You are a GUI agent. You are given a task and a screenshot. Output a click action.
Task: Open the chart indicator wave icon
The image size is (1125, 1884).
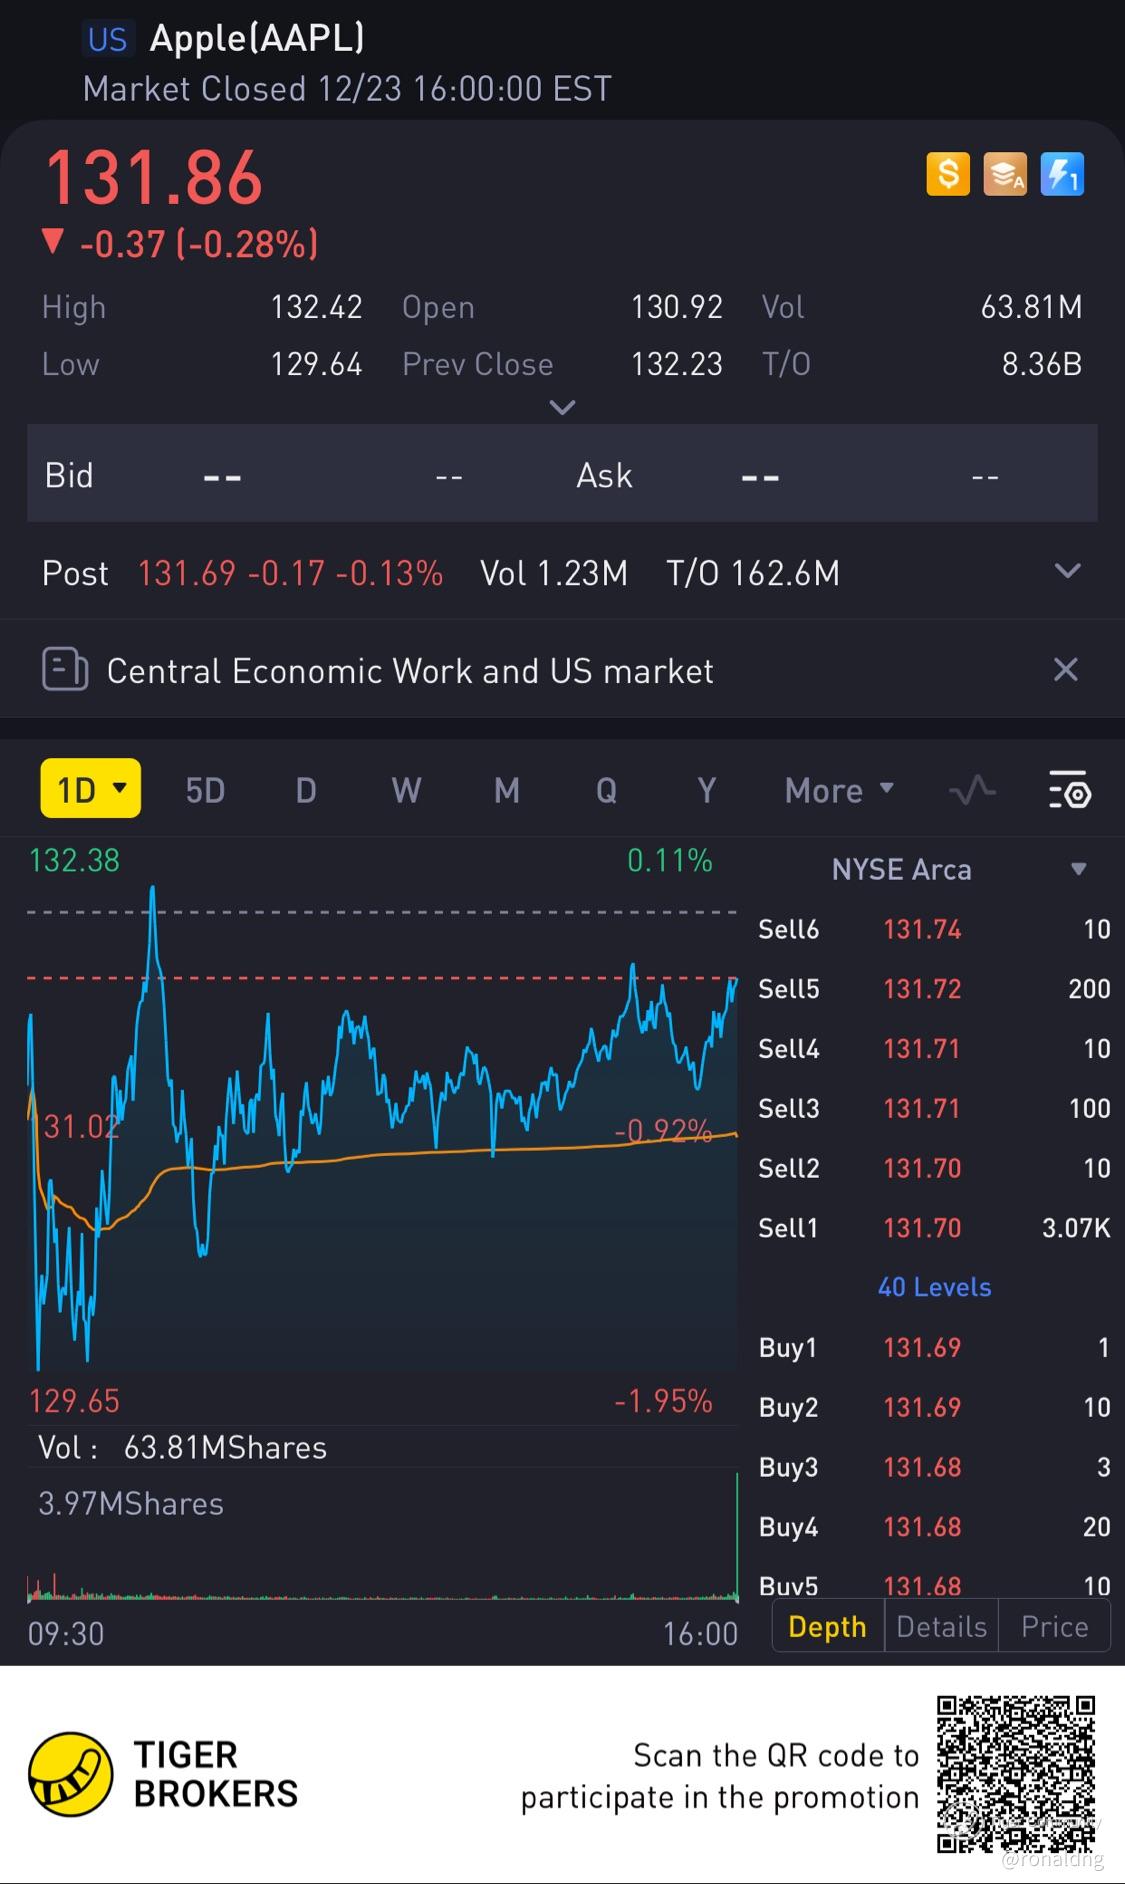pyautogui.click(x=972, y=791)
